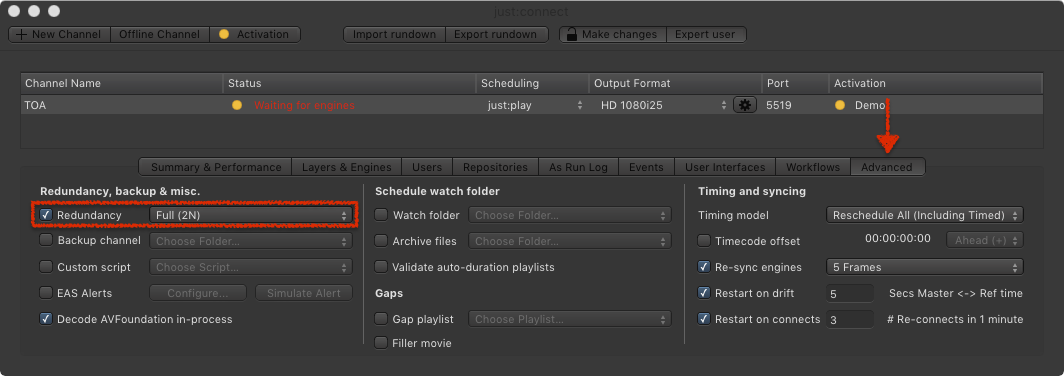Click the Port column header

[x=795, y=83]
